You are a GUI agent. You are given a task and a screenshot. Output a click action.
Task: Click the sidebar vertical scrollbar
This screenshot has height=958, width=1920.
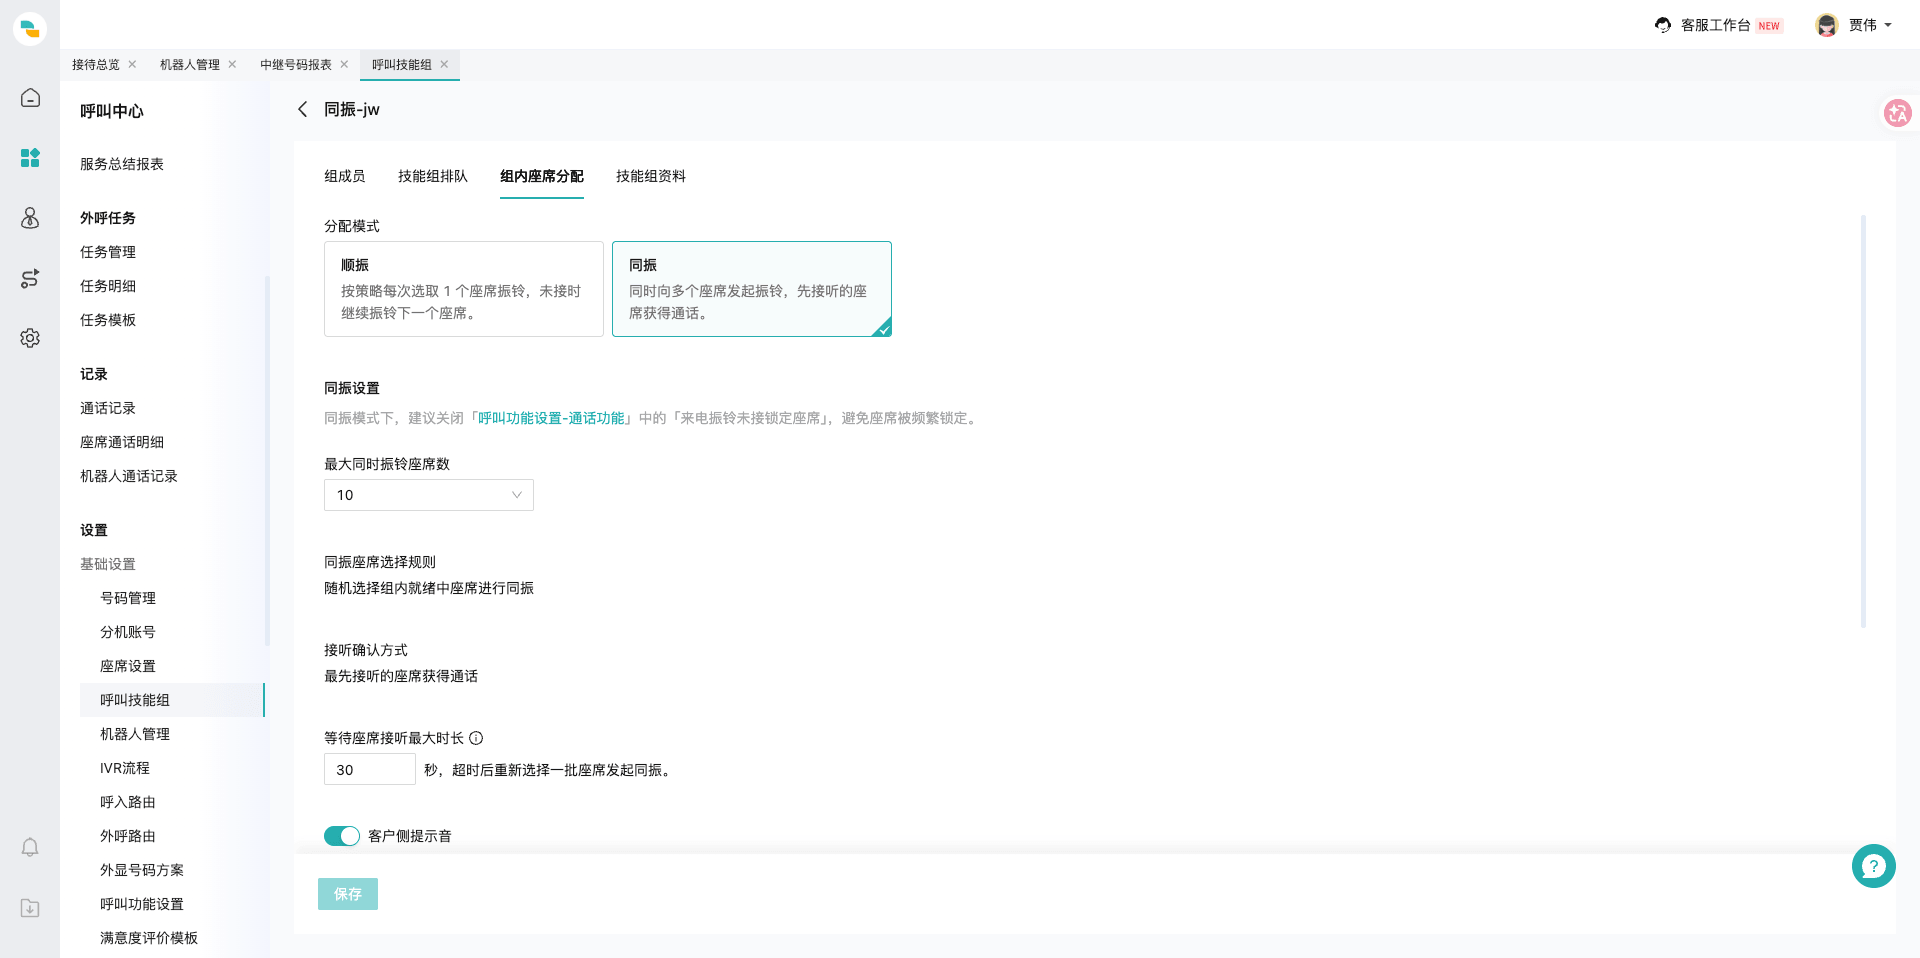point(267,460)
